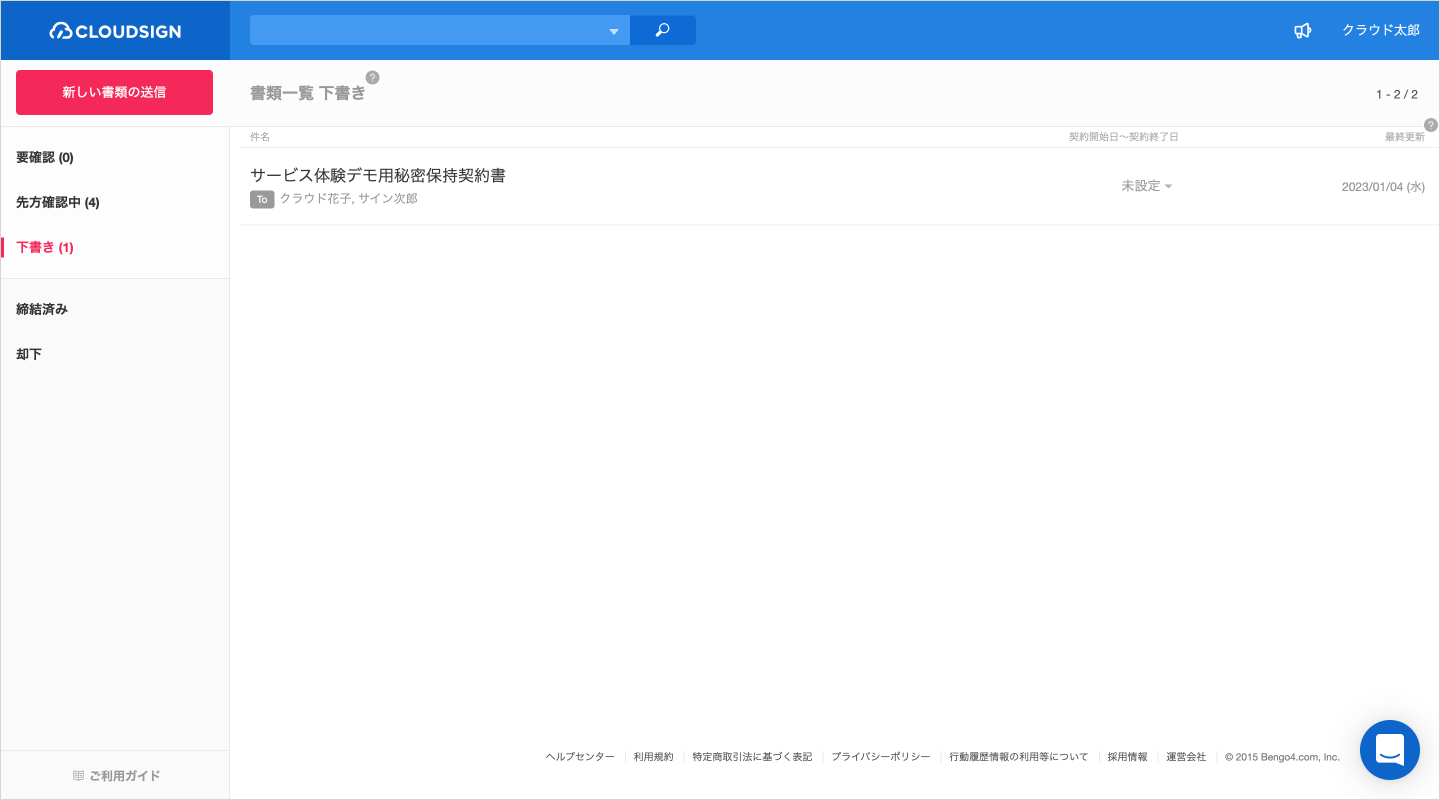The height and width of the screenshot is (800, 1440).
Task: Open the ご利用ガイド link
Action: (116, 776)
